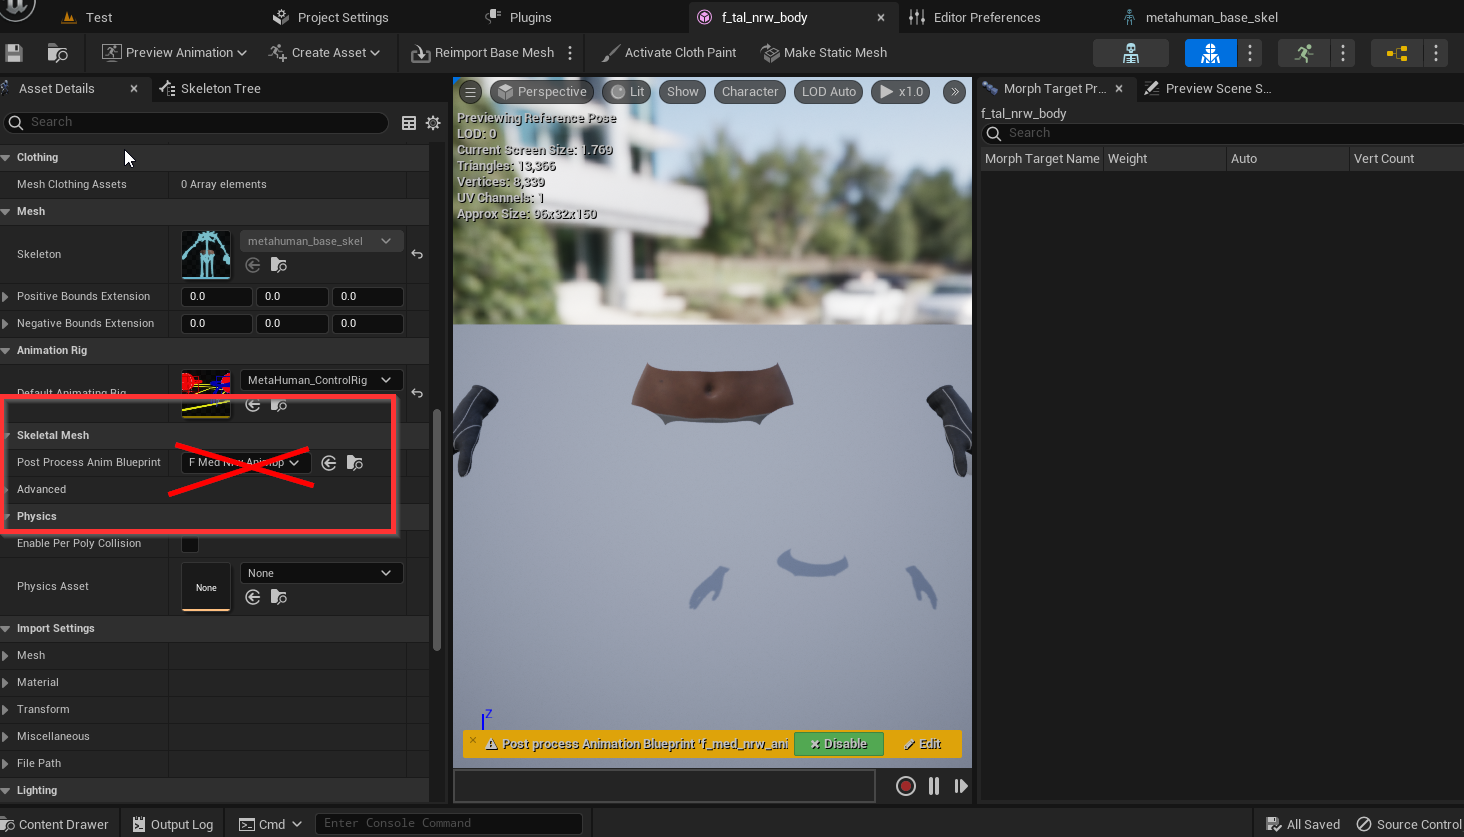Click Reimport Base Mesh button
1464x837 pixels.
coord(484,53)
